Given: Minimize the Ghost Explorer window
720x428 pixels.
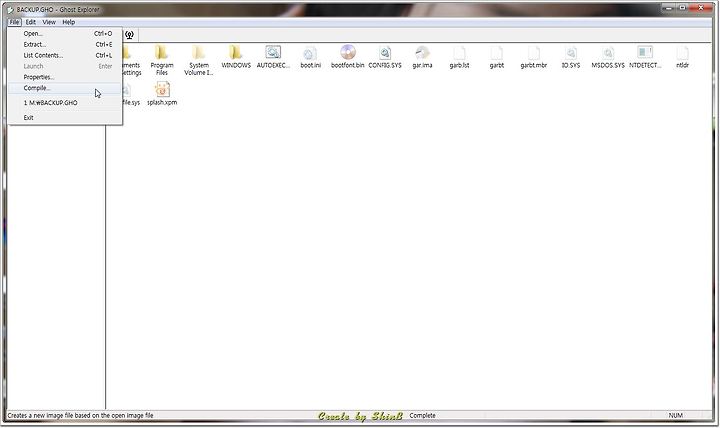Looking at the screenshot, I should coord(669,8).
